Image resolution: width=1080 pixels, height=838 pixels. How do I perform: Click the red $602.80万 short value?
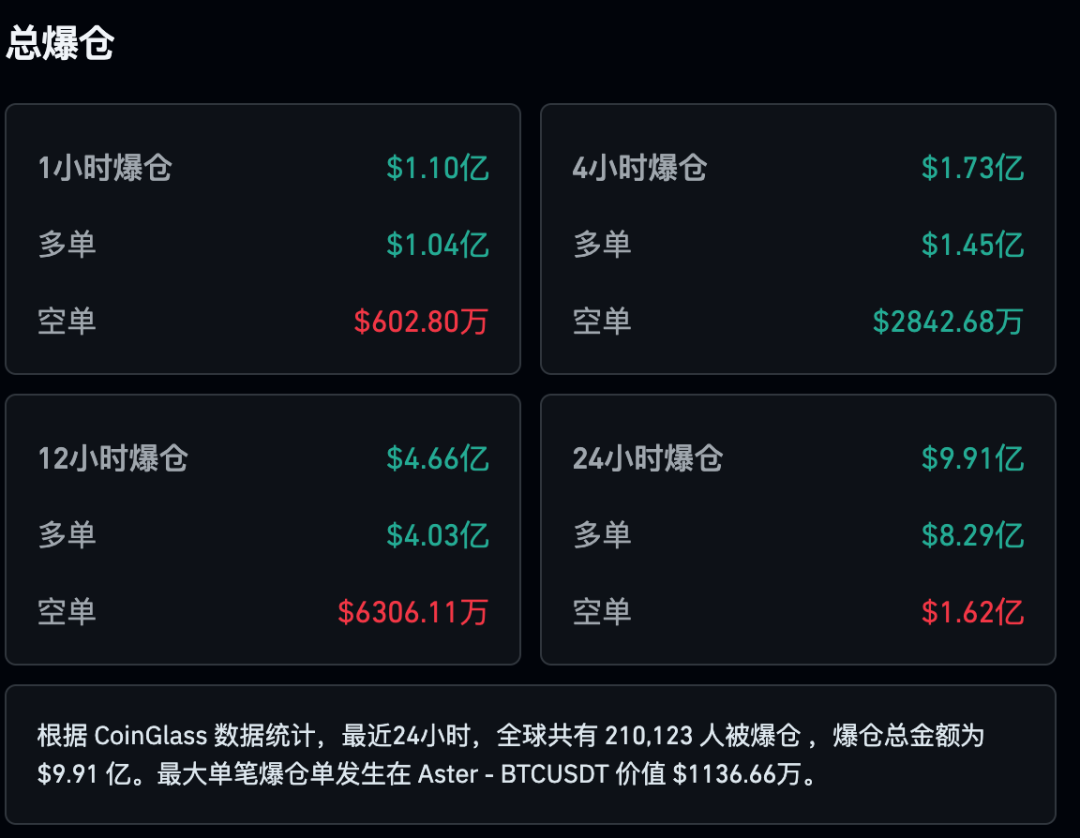(421, 322)
